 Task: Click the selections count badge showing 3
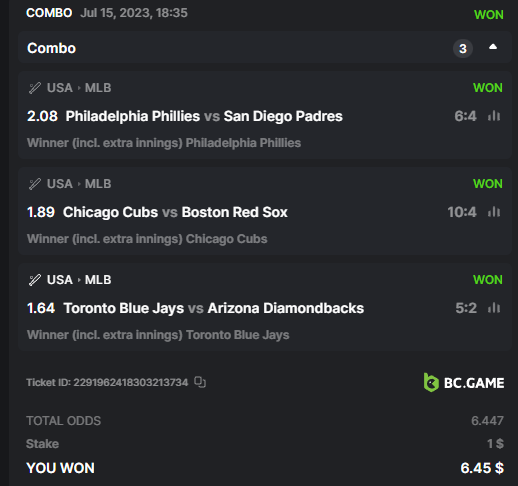pyautogui.click(x=463, y=49)
